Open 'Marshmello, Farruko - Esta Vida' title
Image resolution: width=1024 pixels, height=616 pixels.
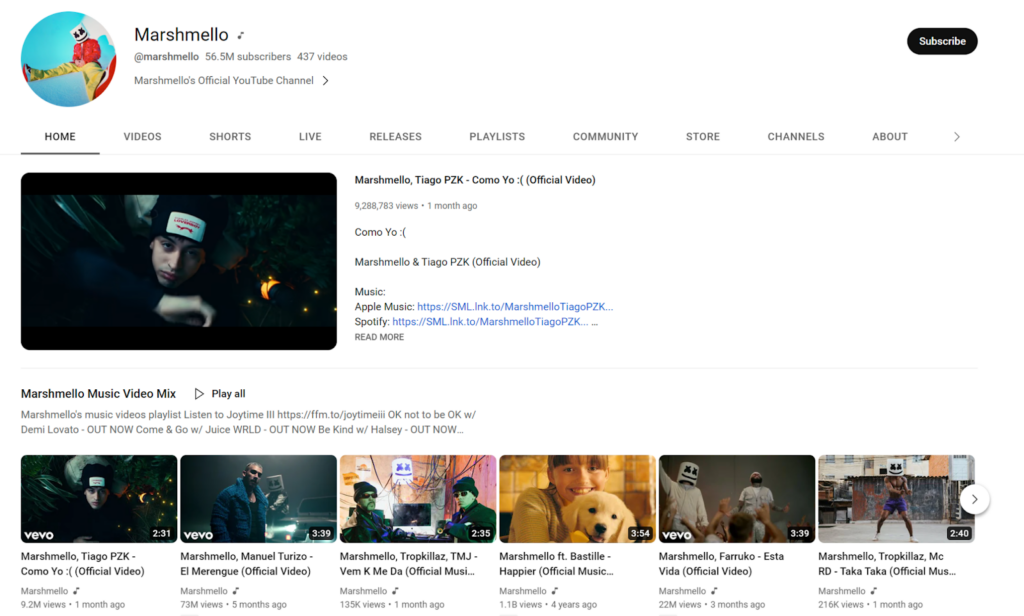point(722,564)
